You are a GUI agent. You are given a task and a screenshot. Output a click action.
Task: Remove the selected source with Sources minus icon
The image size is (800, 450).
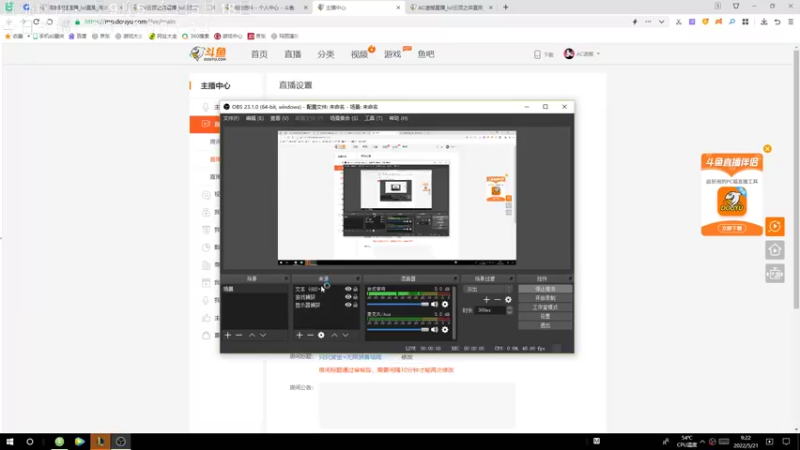coord(310,335)
